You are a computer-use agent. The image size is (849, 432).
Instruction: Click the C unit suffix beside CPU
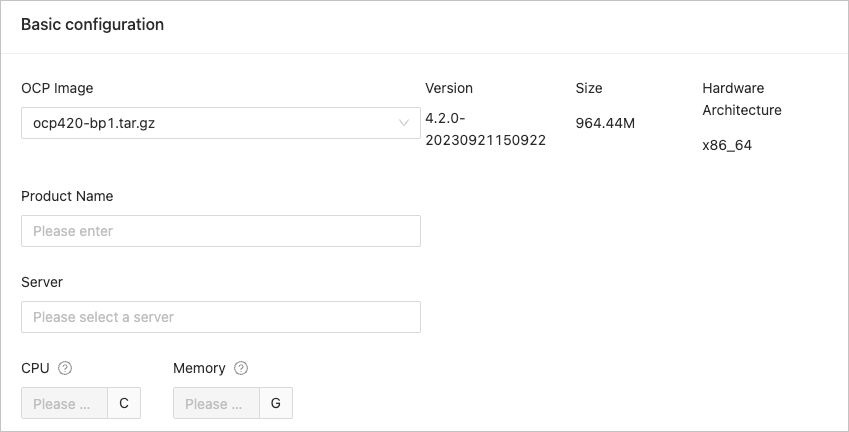(x=124, y=404)
